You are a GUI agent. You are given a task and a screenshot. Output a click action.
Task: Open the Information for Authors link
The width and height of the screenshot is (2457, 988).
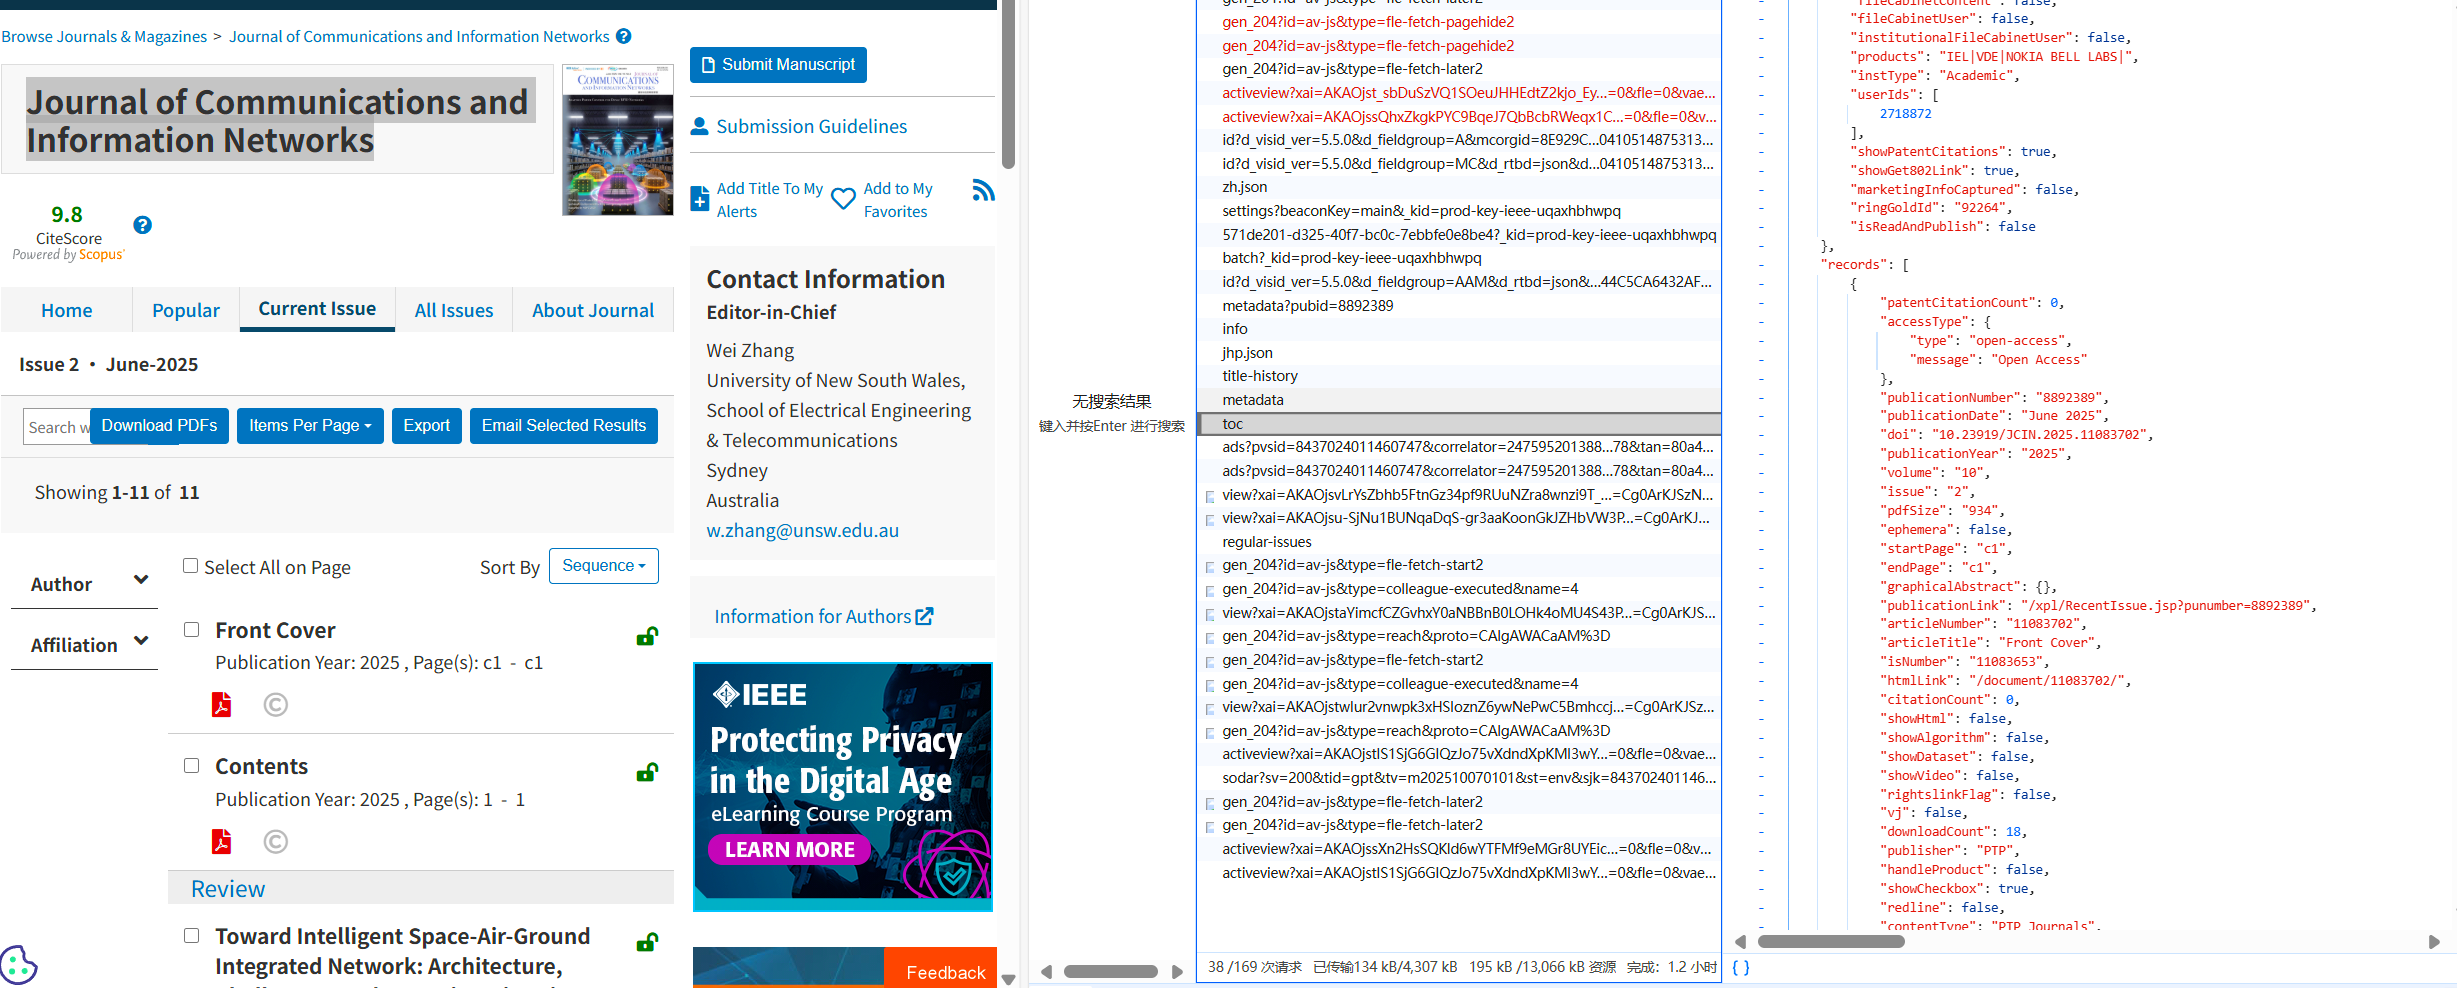click(813, 616)
